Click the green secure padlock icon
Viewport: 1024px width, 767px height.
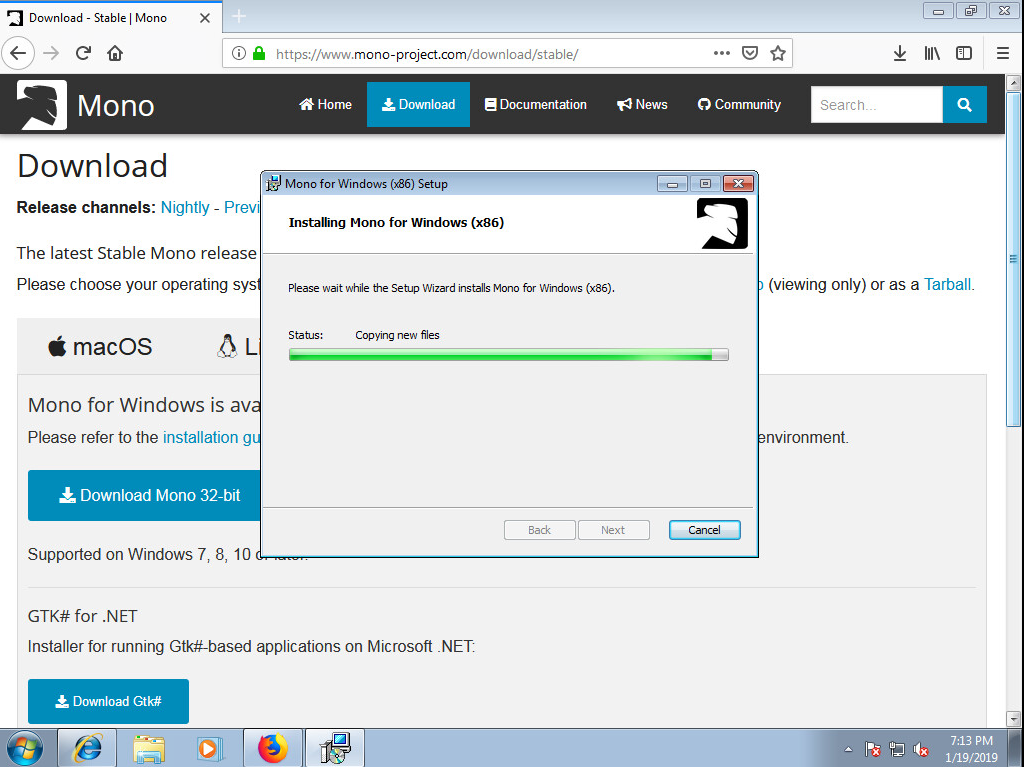(259, 54)
